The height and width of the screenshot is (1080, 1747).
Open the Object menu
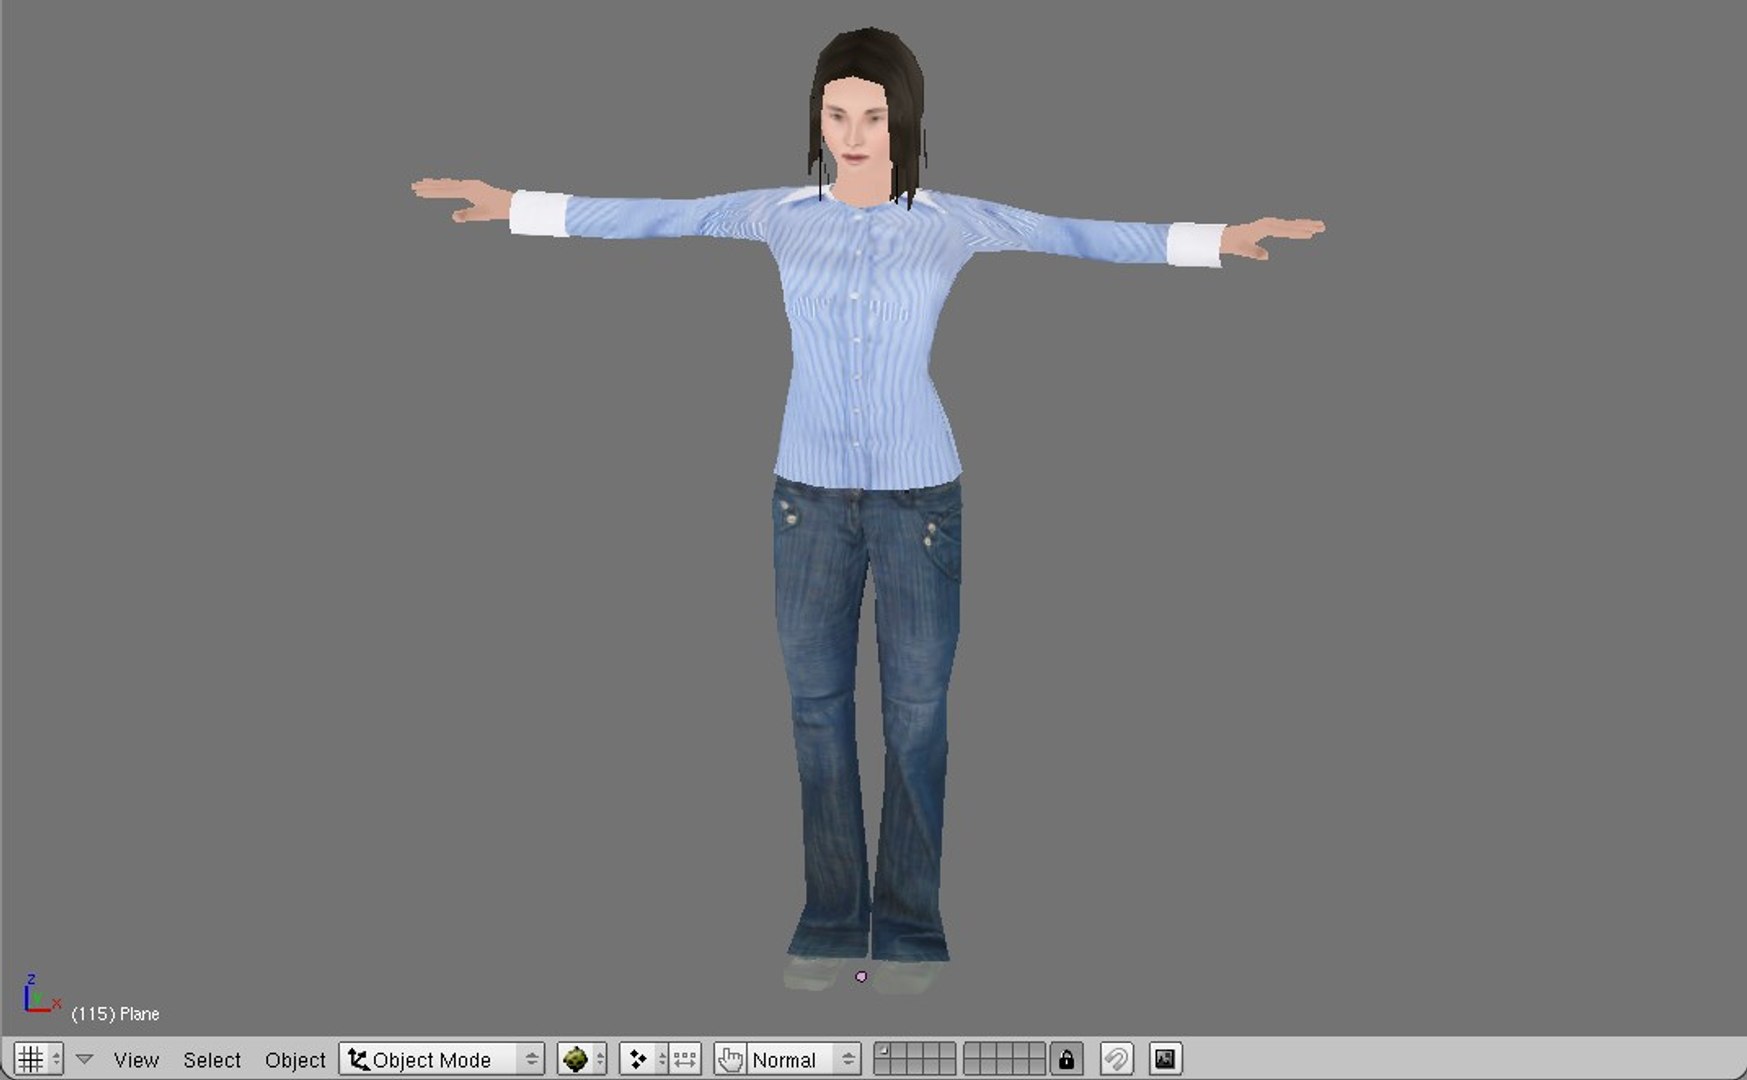tap(295, 1060)
